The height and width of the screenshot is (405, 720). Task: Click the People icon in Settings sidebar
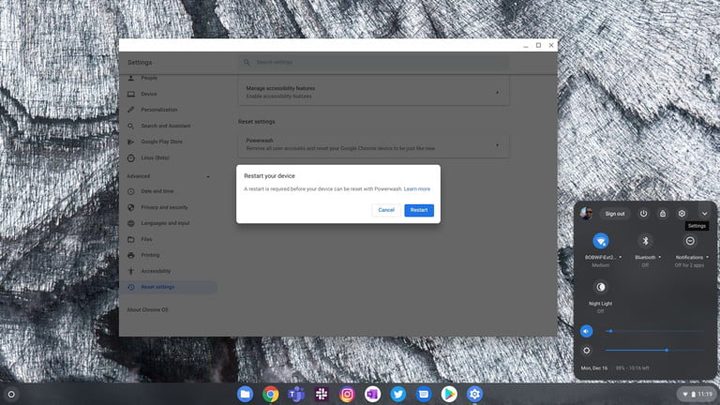131,78
